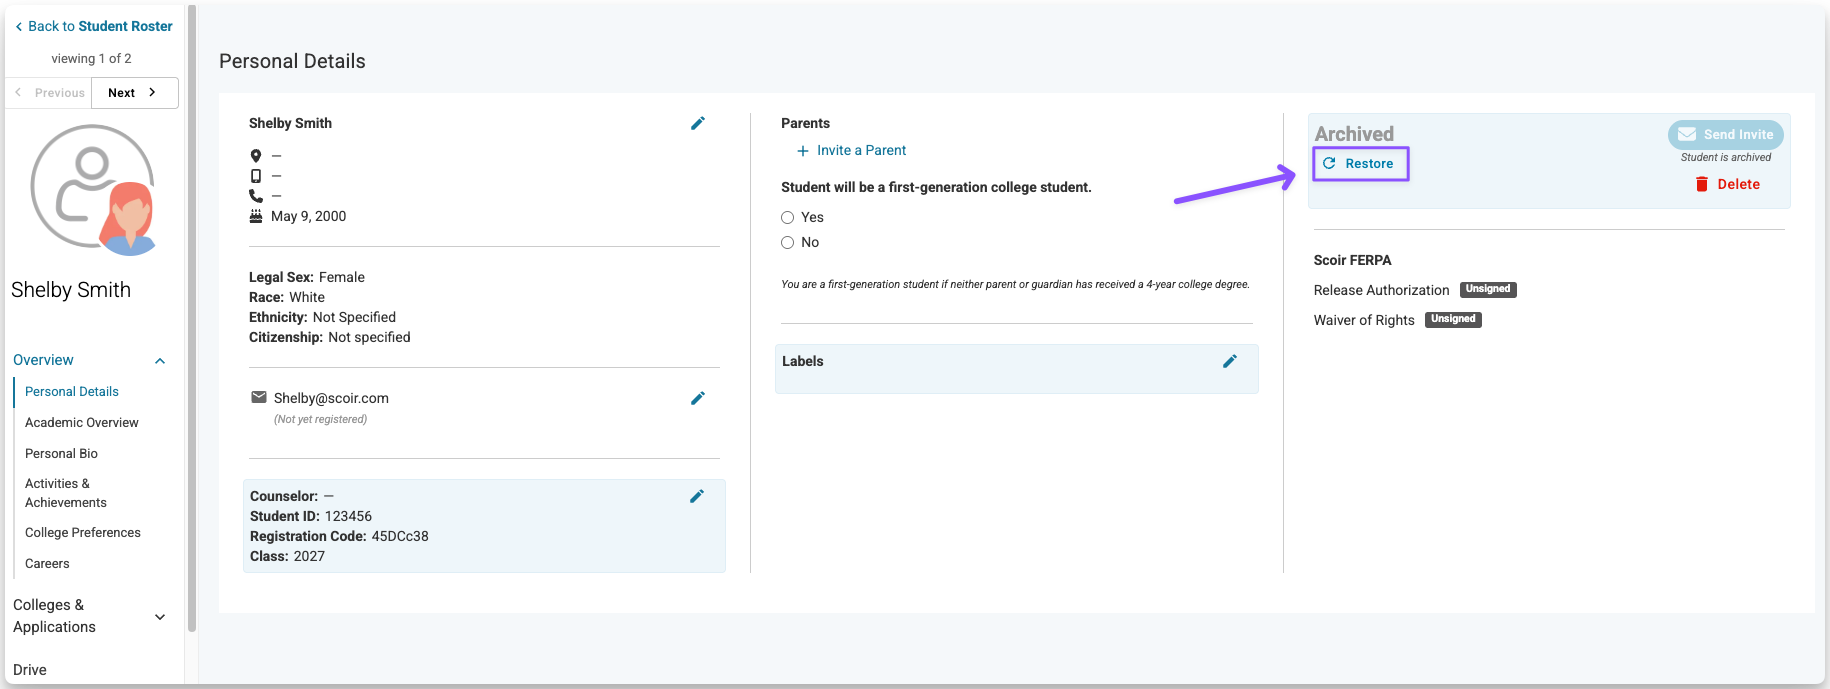This screenshot has height=689, width=1830.
Task: Click the student profile avatar image
Action: click(x=93, y=188)
